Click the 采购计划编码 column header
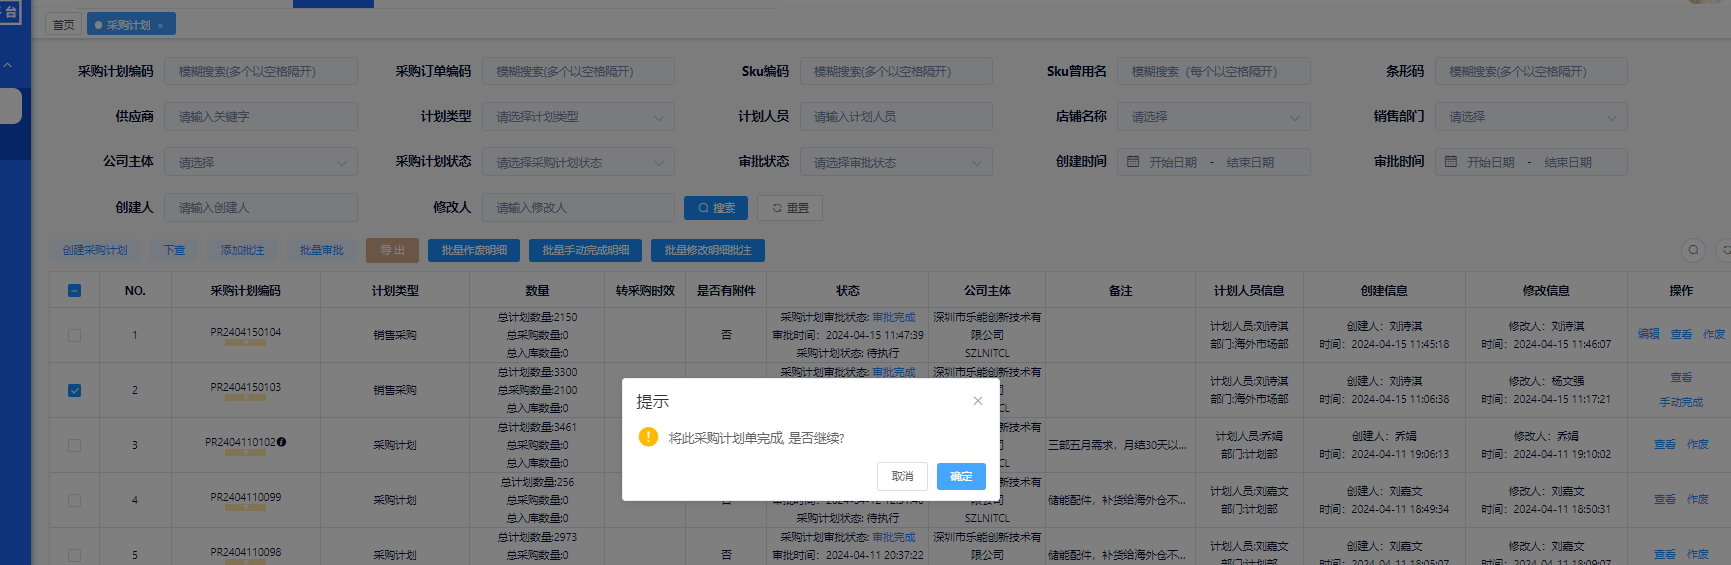The image size is (1731, 565). click(245, 291)
